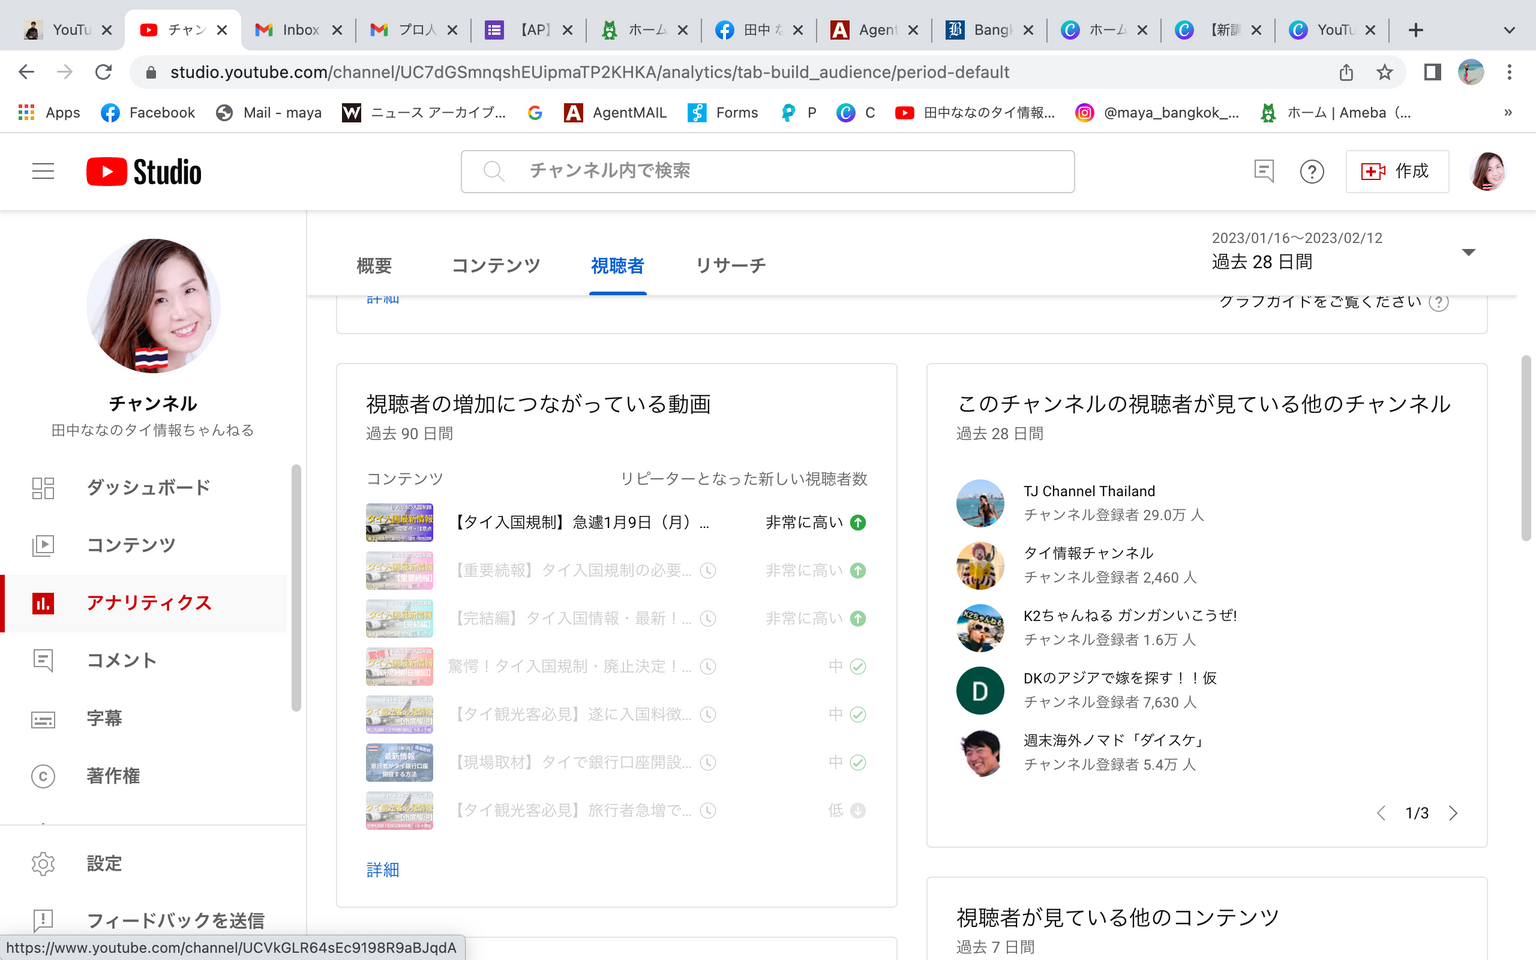Expand the date range dropdown arrow

(x=1468, y=252)
